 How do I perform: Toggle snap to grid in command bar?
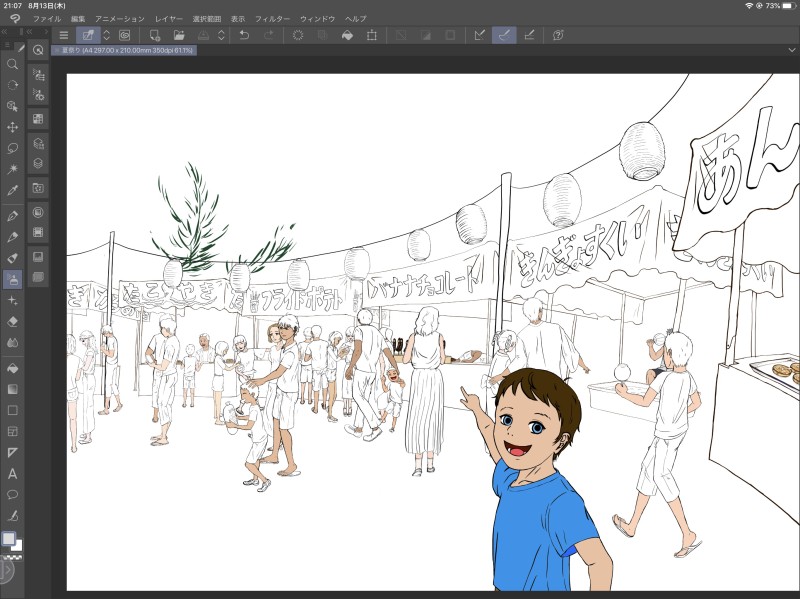pos(530,35)
